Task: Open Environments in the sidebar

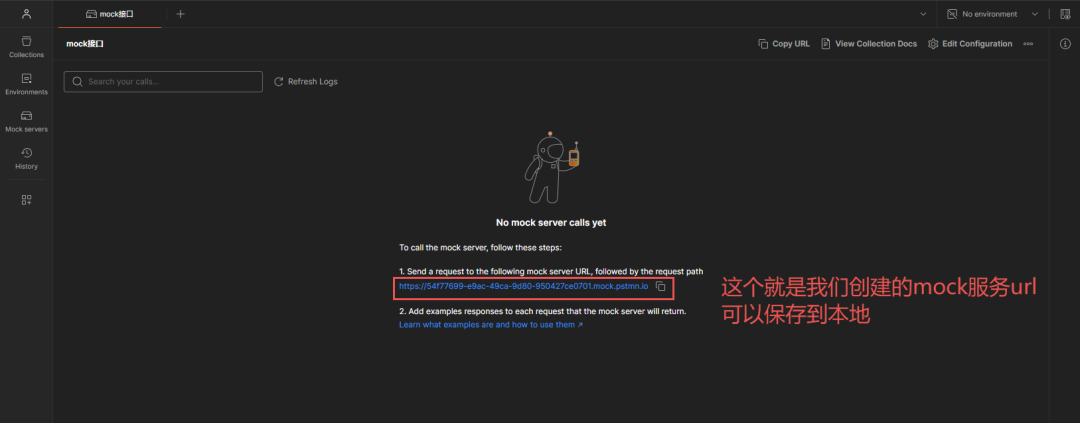Action: pos(26,84)
